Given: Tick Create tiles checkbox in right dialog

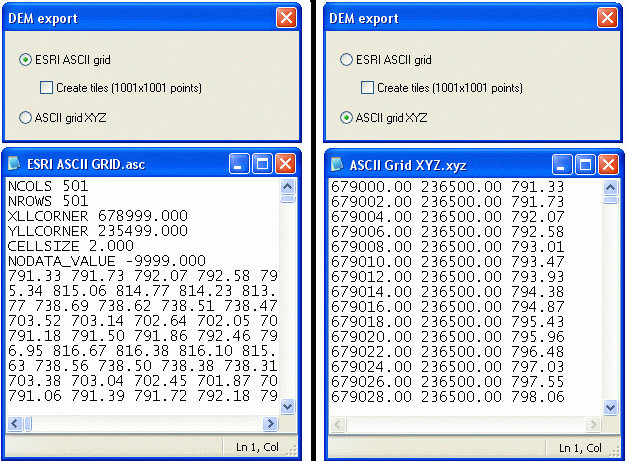Looking at the screenshot, I should (367, 88).
